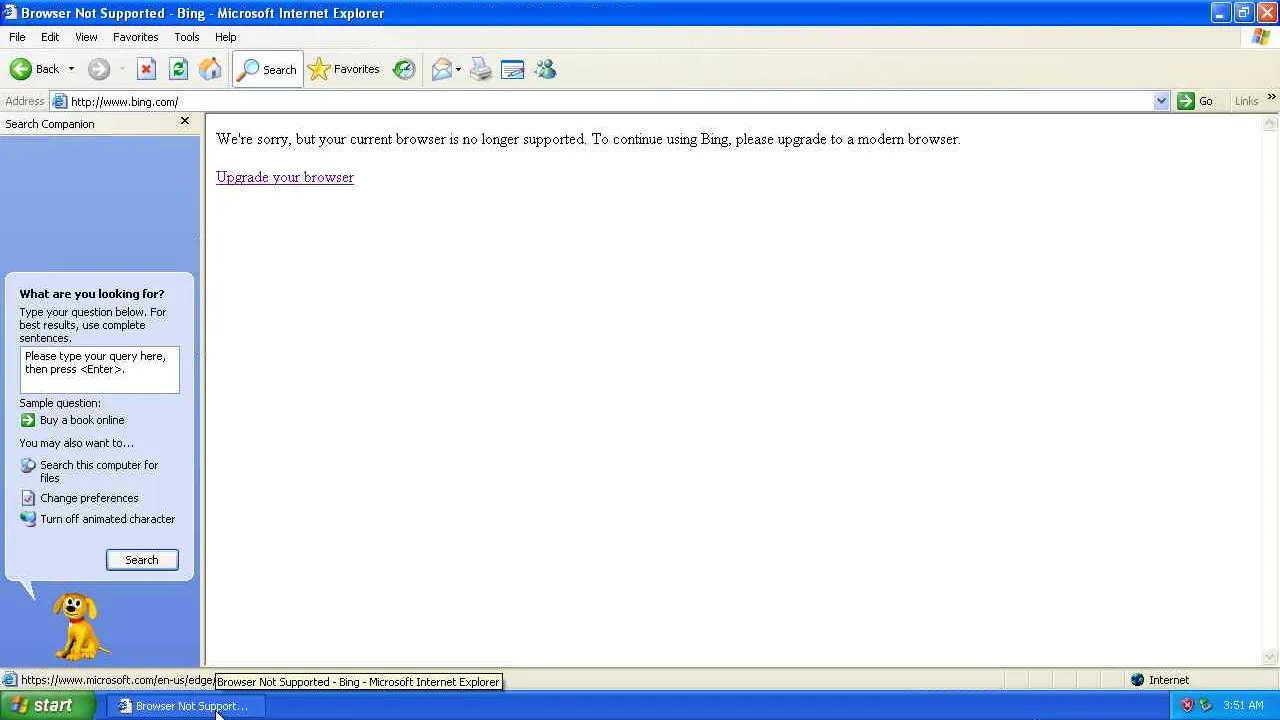Image resolution: width=1280 pixels, height=720 pixels.
Task: Click the greyed Forward arrow button
Action: click(x=98, y=69)
